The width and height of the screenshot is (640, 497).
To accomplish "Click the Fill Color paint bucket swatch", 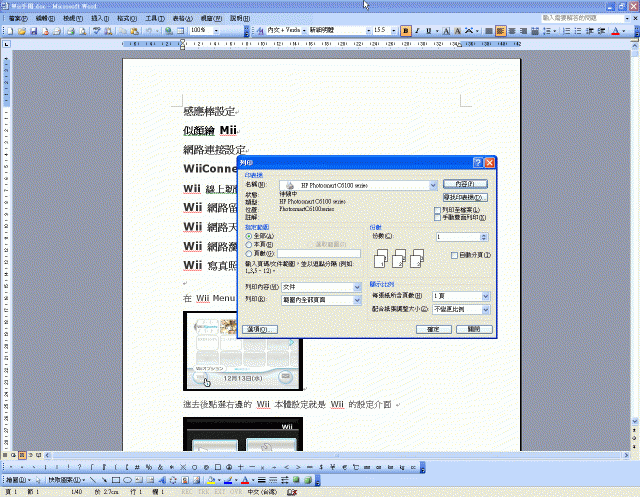I will coord(211,480).
